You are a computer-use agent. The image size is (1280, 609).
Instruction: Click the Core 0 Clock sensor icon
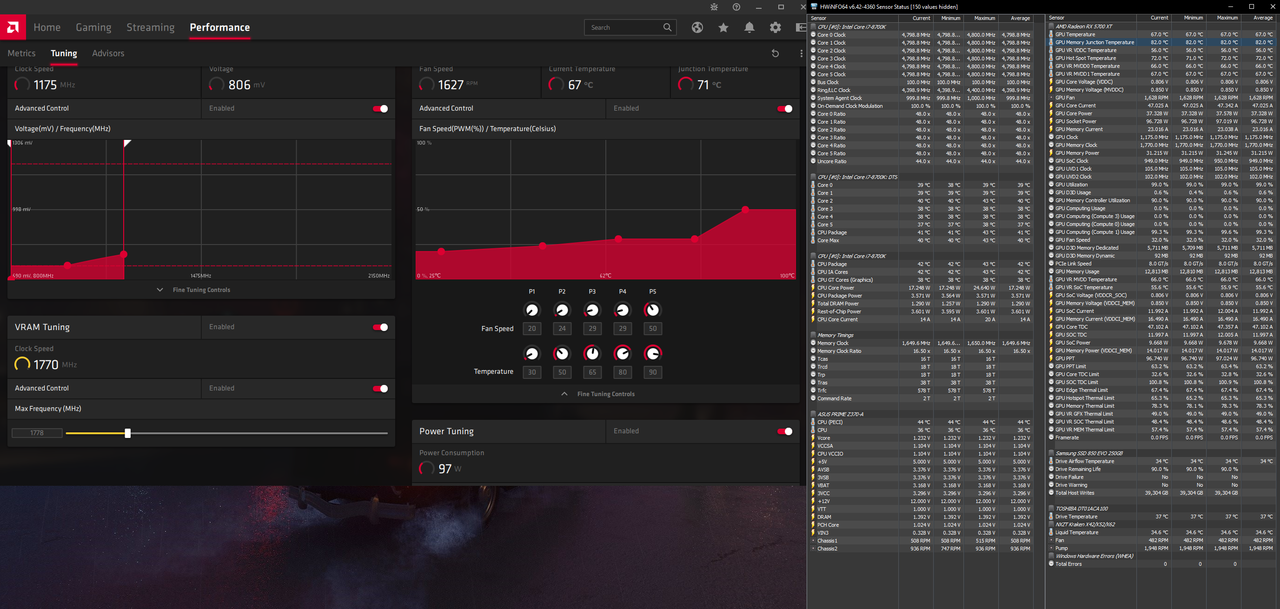813,34
